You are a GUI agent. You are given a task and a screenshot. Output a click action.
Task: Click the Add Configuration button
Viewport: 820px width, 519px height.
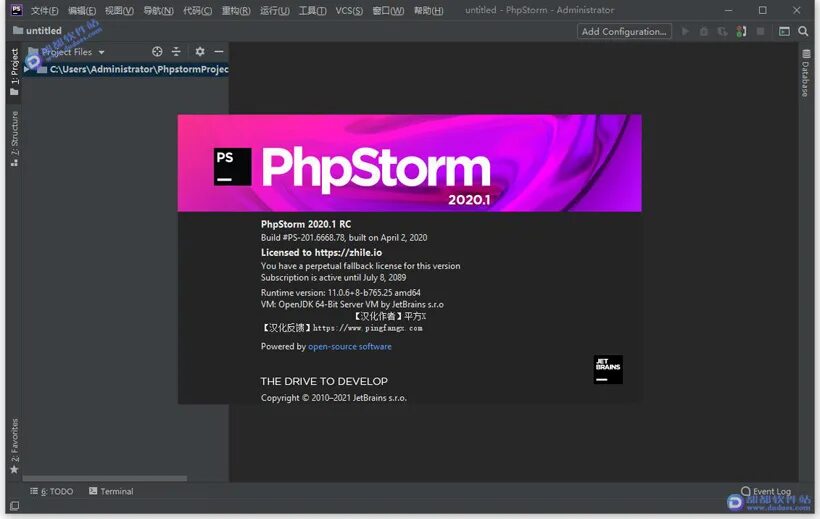(x=624, y=31)
